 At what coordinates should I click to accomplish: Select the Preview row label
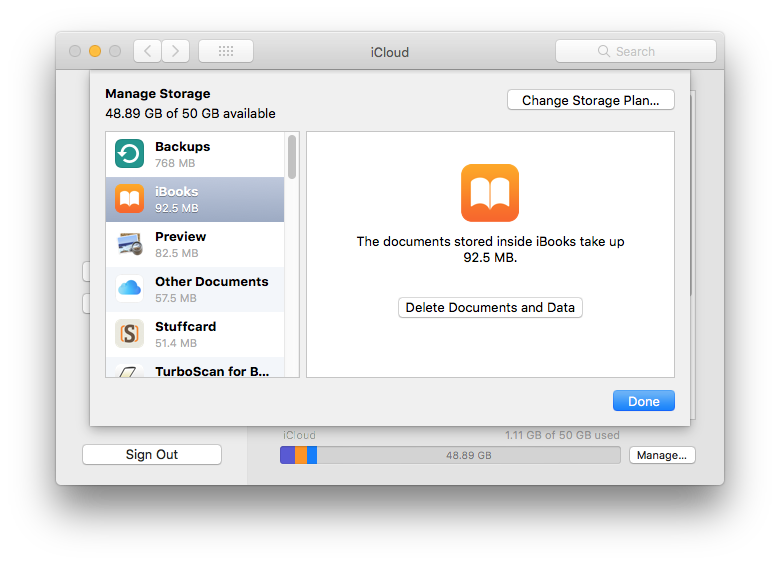point(181,237)
